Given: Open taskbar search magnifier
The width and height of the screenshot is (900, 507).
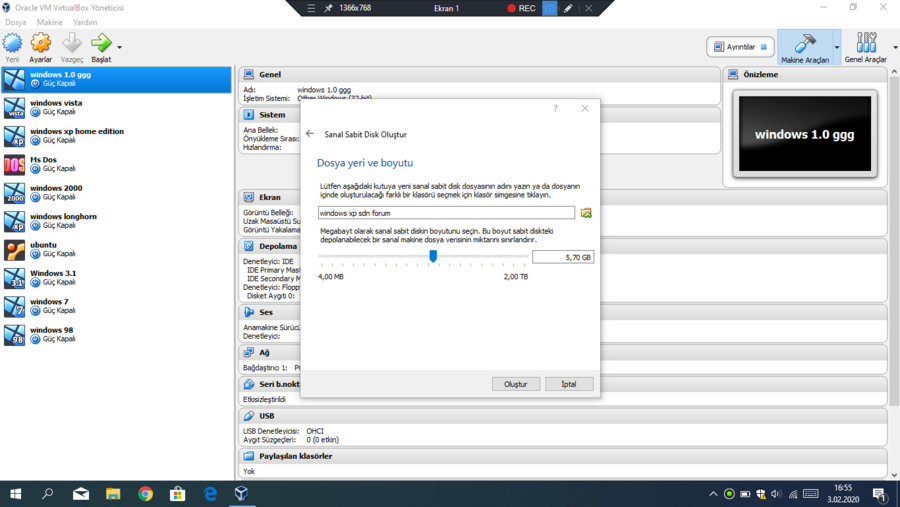Looking at the screenshot, I should pos(48,494).
